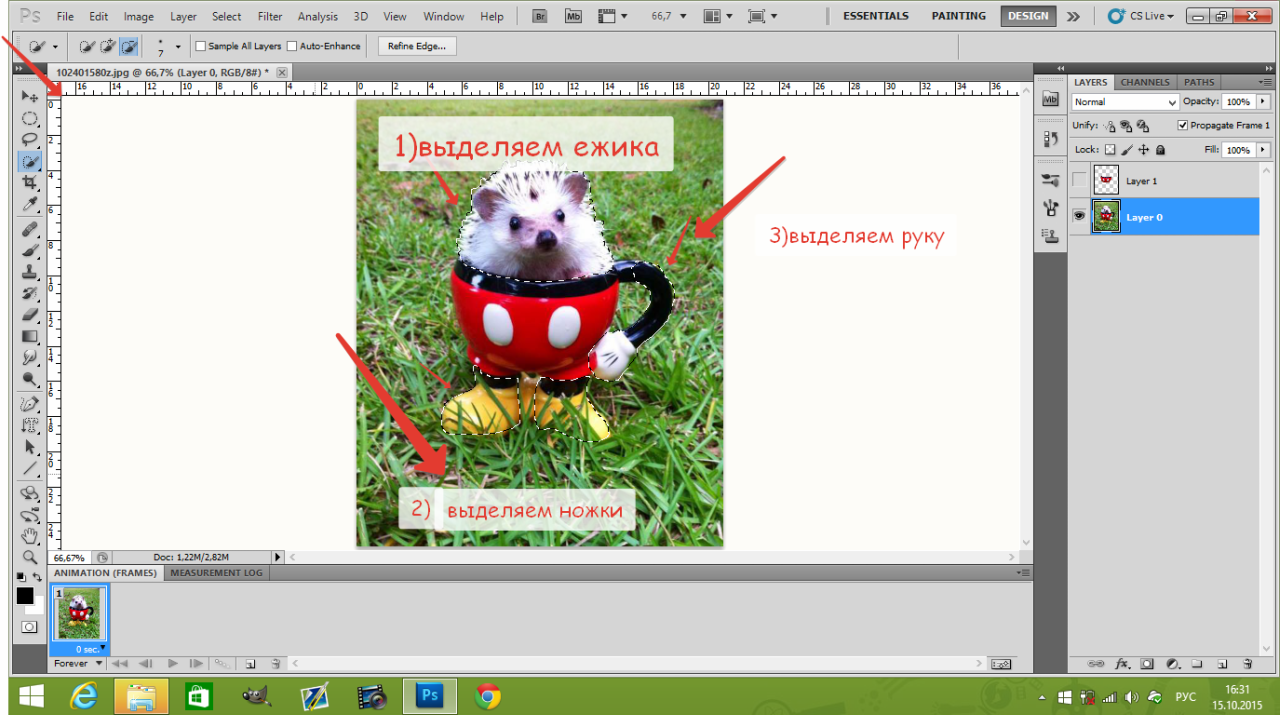Enable Sample All Layers checkbox

coord(201,46)
